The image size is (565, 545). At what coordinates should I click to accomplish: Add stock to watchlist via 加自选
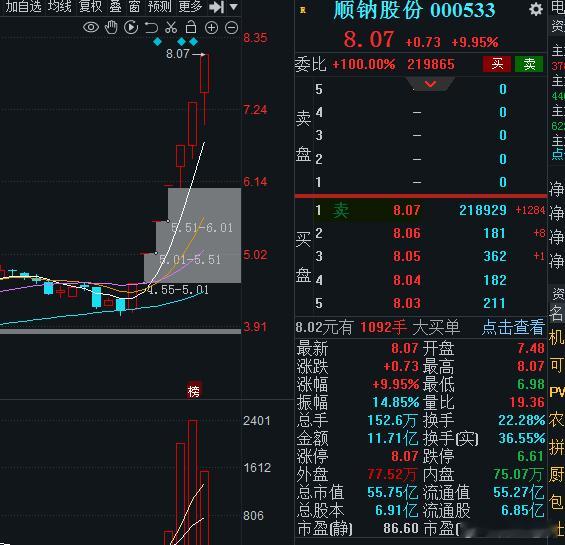[23, 6]
